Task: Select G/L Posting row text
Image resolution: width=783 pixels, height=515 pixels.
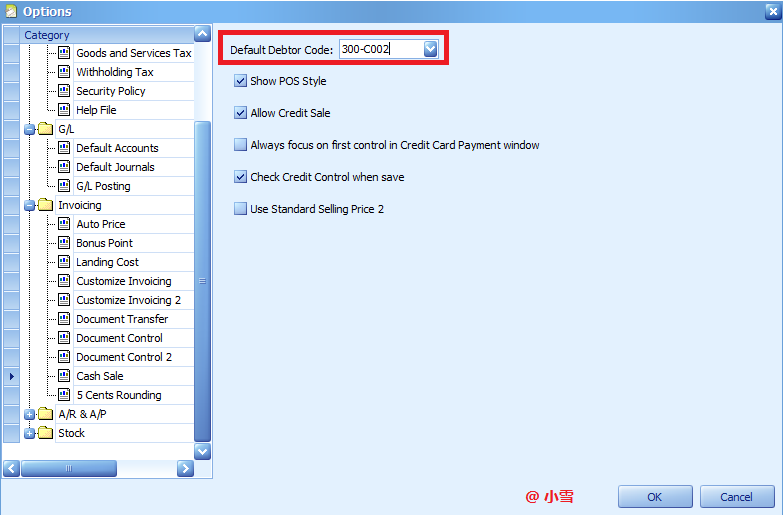Action: tap(103, 186)
